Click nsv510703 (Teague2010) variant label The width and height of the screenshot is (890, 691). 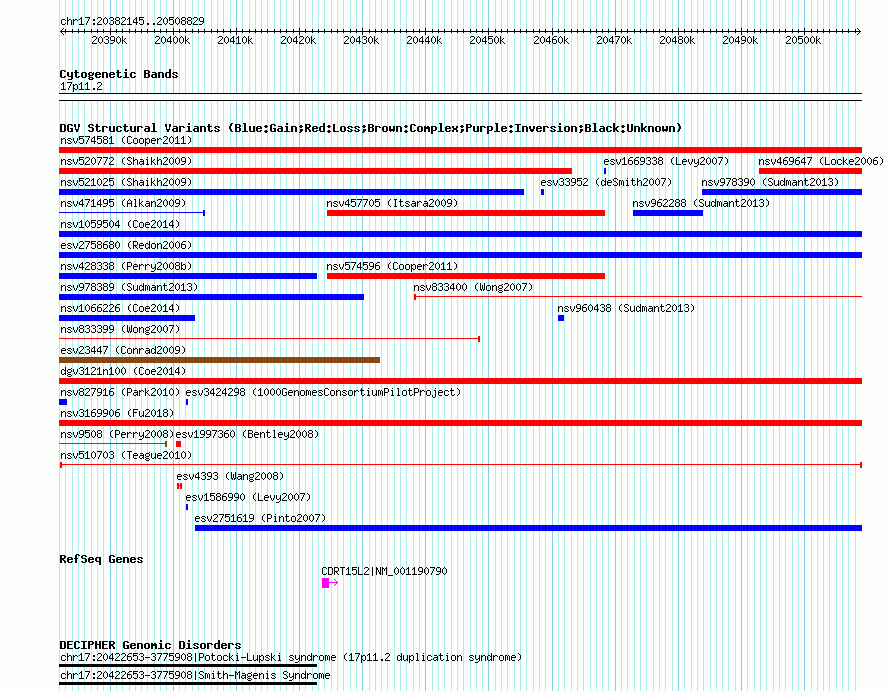coord(126,455)
